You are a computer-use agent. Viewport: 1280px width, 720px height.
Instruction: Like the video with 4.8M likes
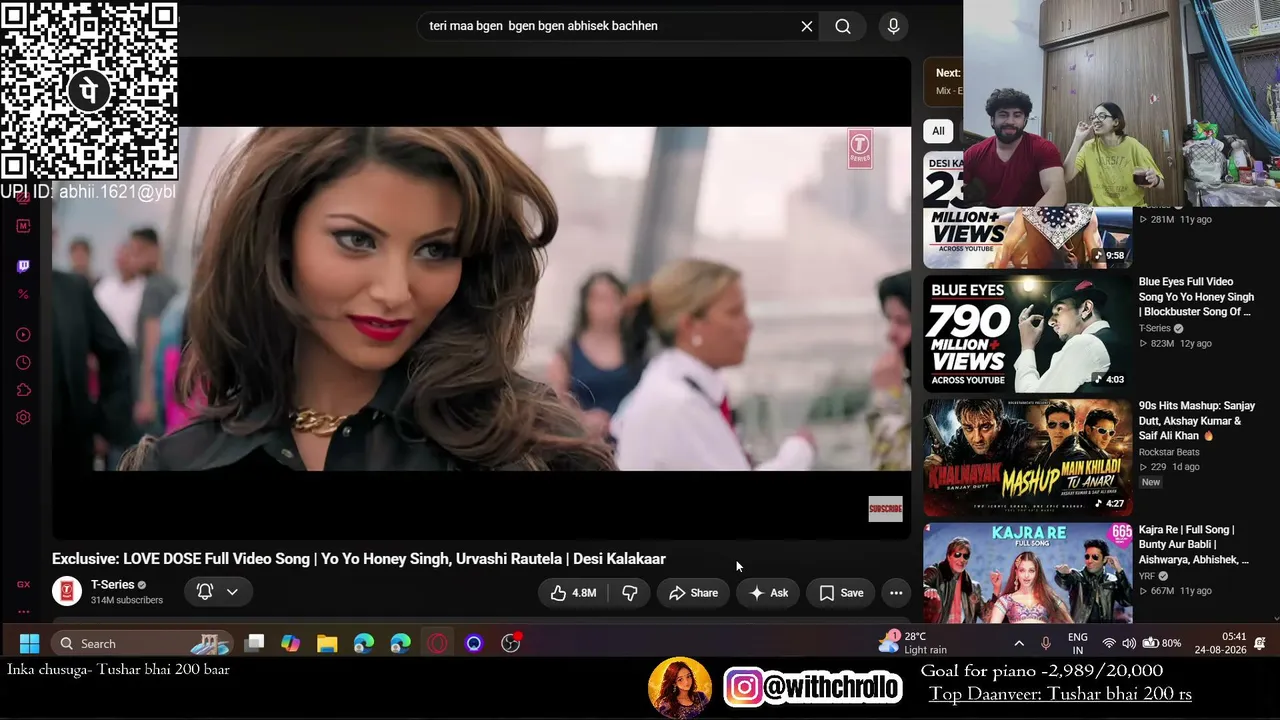[x=573, y=593]
